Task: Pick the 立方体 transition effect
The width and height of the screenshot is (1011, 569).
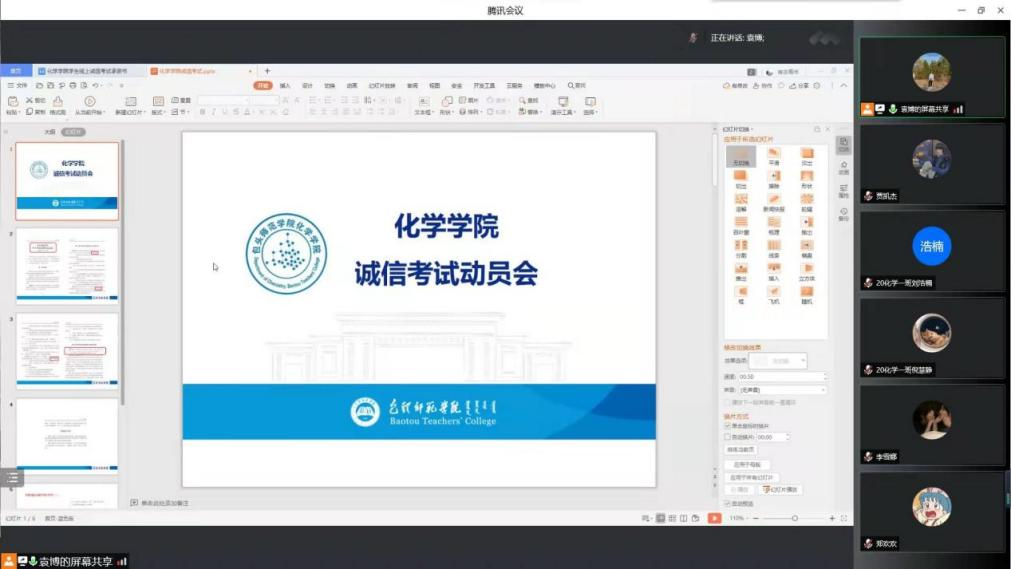Action: [x=806, y=270]
